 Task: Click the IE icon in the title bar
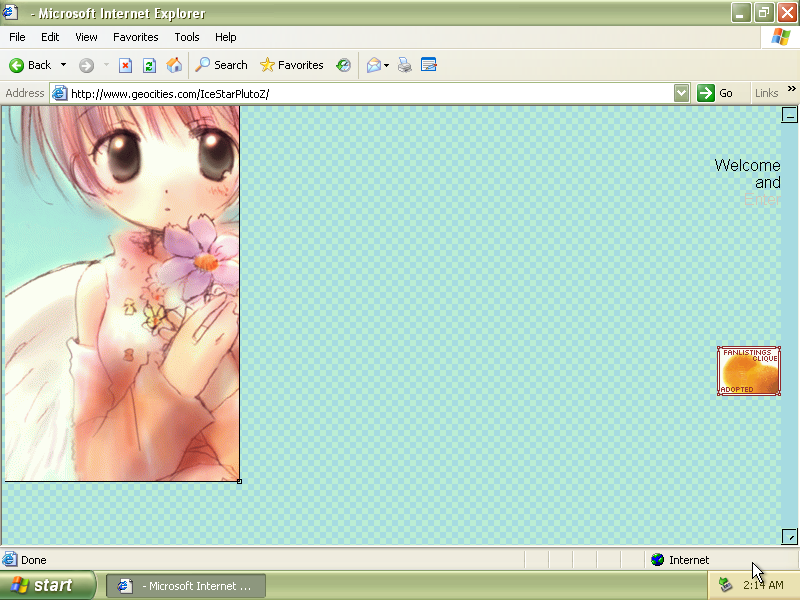tap(10, 12)
